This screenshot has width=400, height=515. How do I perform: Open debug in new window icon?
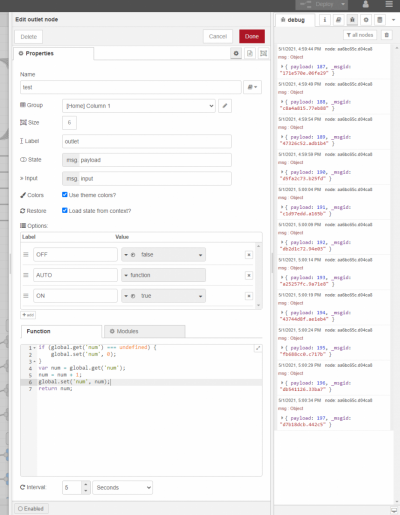pos(394,510)
